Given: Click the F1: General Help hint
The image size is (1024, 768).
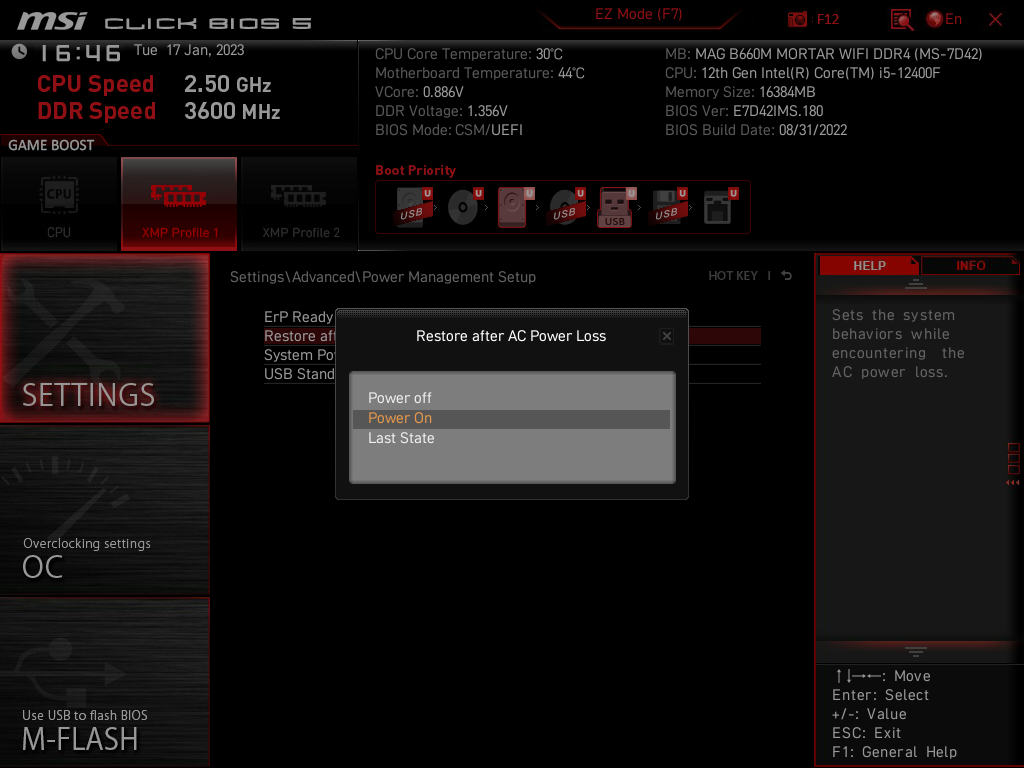Looking at the screenshot, I should point(894,752).
